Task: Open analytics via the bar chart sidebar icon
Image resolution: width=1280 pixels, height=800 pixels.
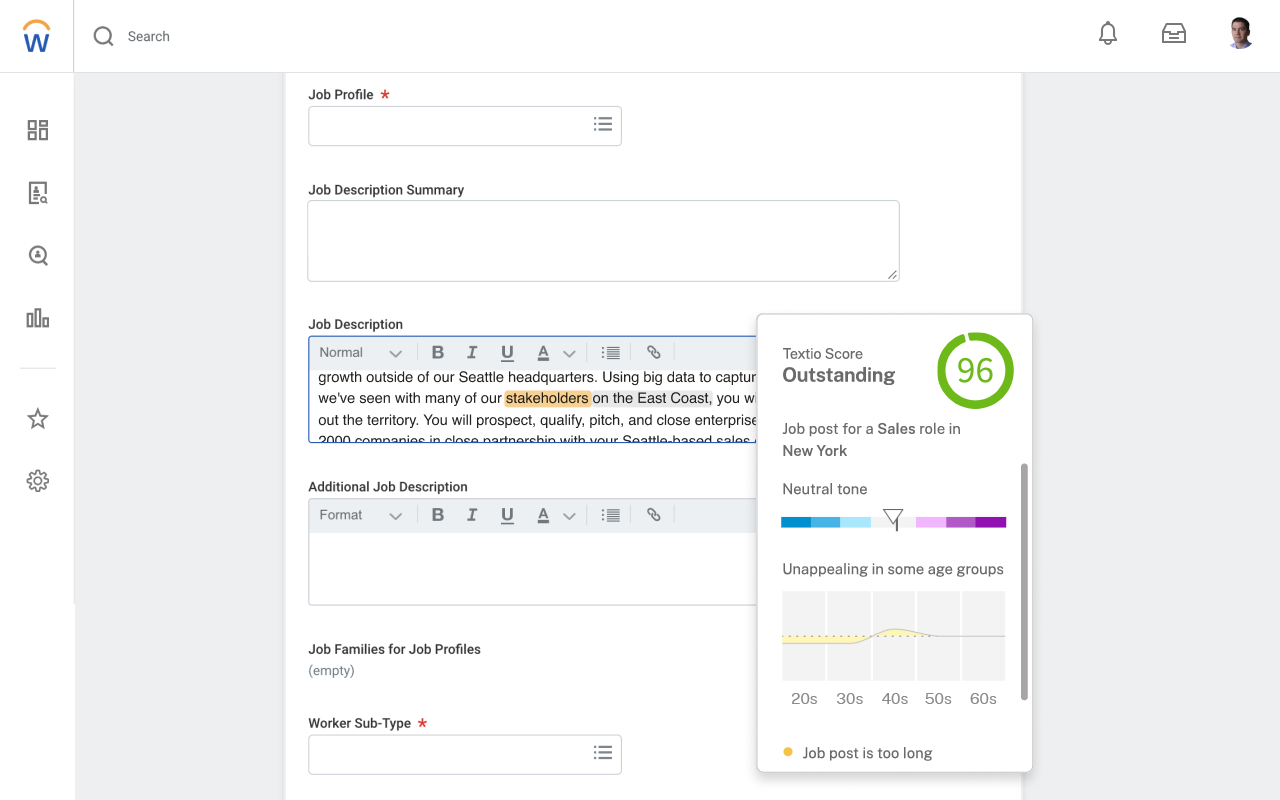Action: point(37,318)
